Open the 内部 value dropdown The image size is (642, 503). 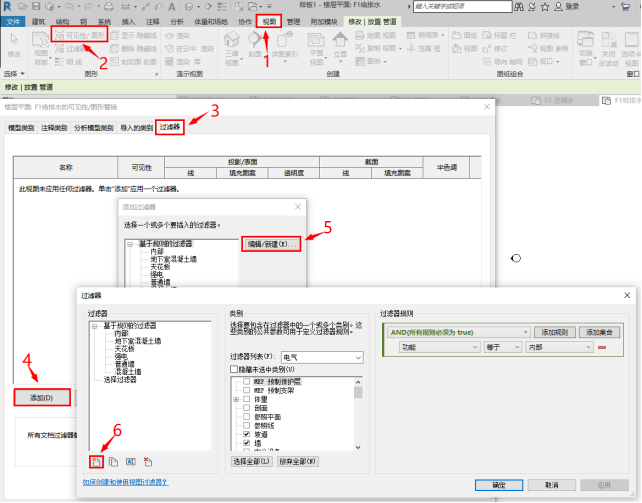pos(559,347)
